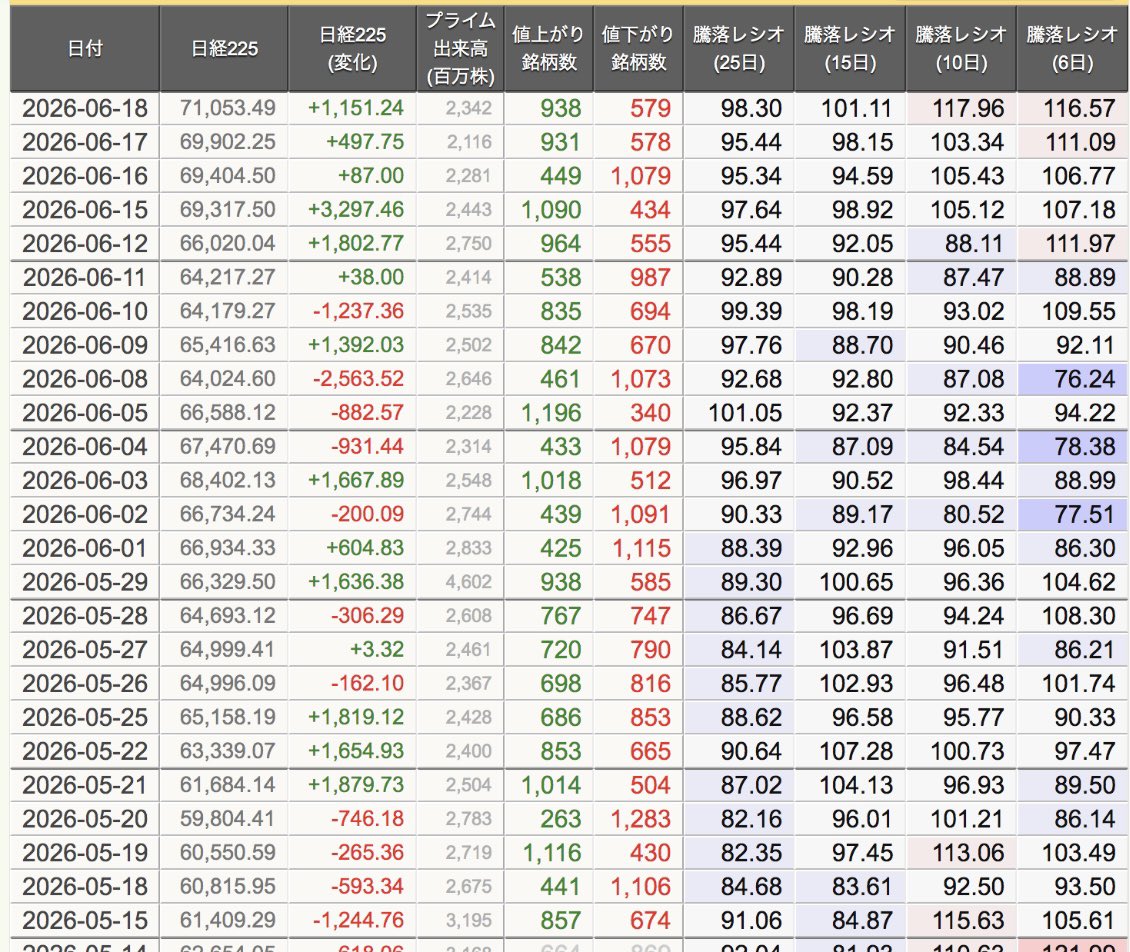Click the 騰落レシオ (15日) header

point(850,48)
